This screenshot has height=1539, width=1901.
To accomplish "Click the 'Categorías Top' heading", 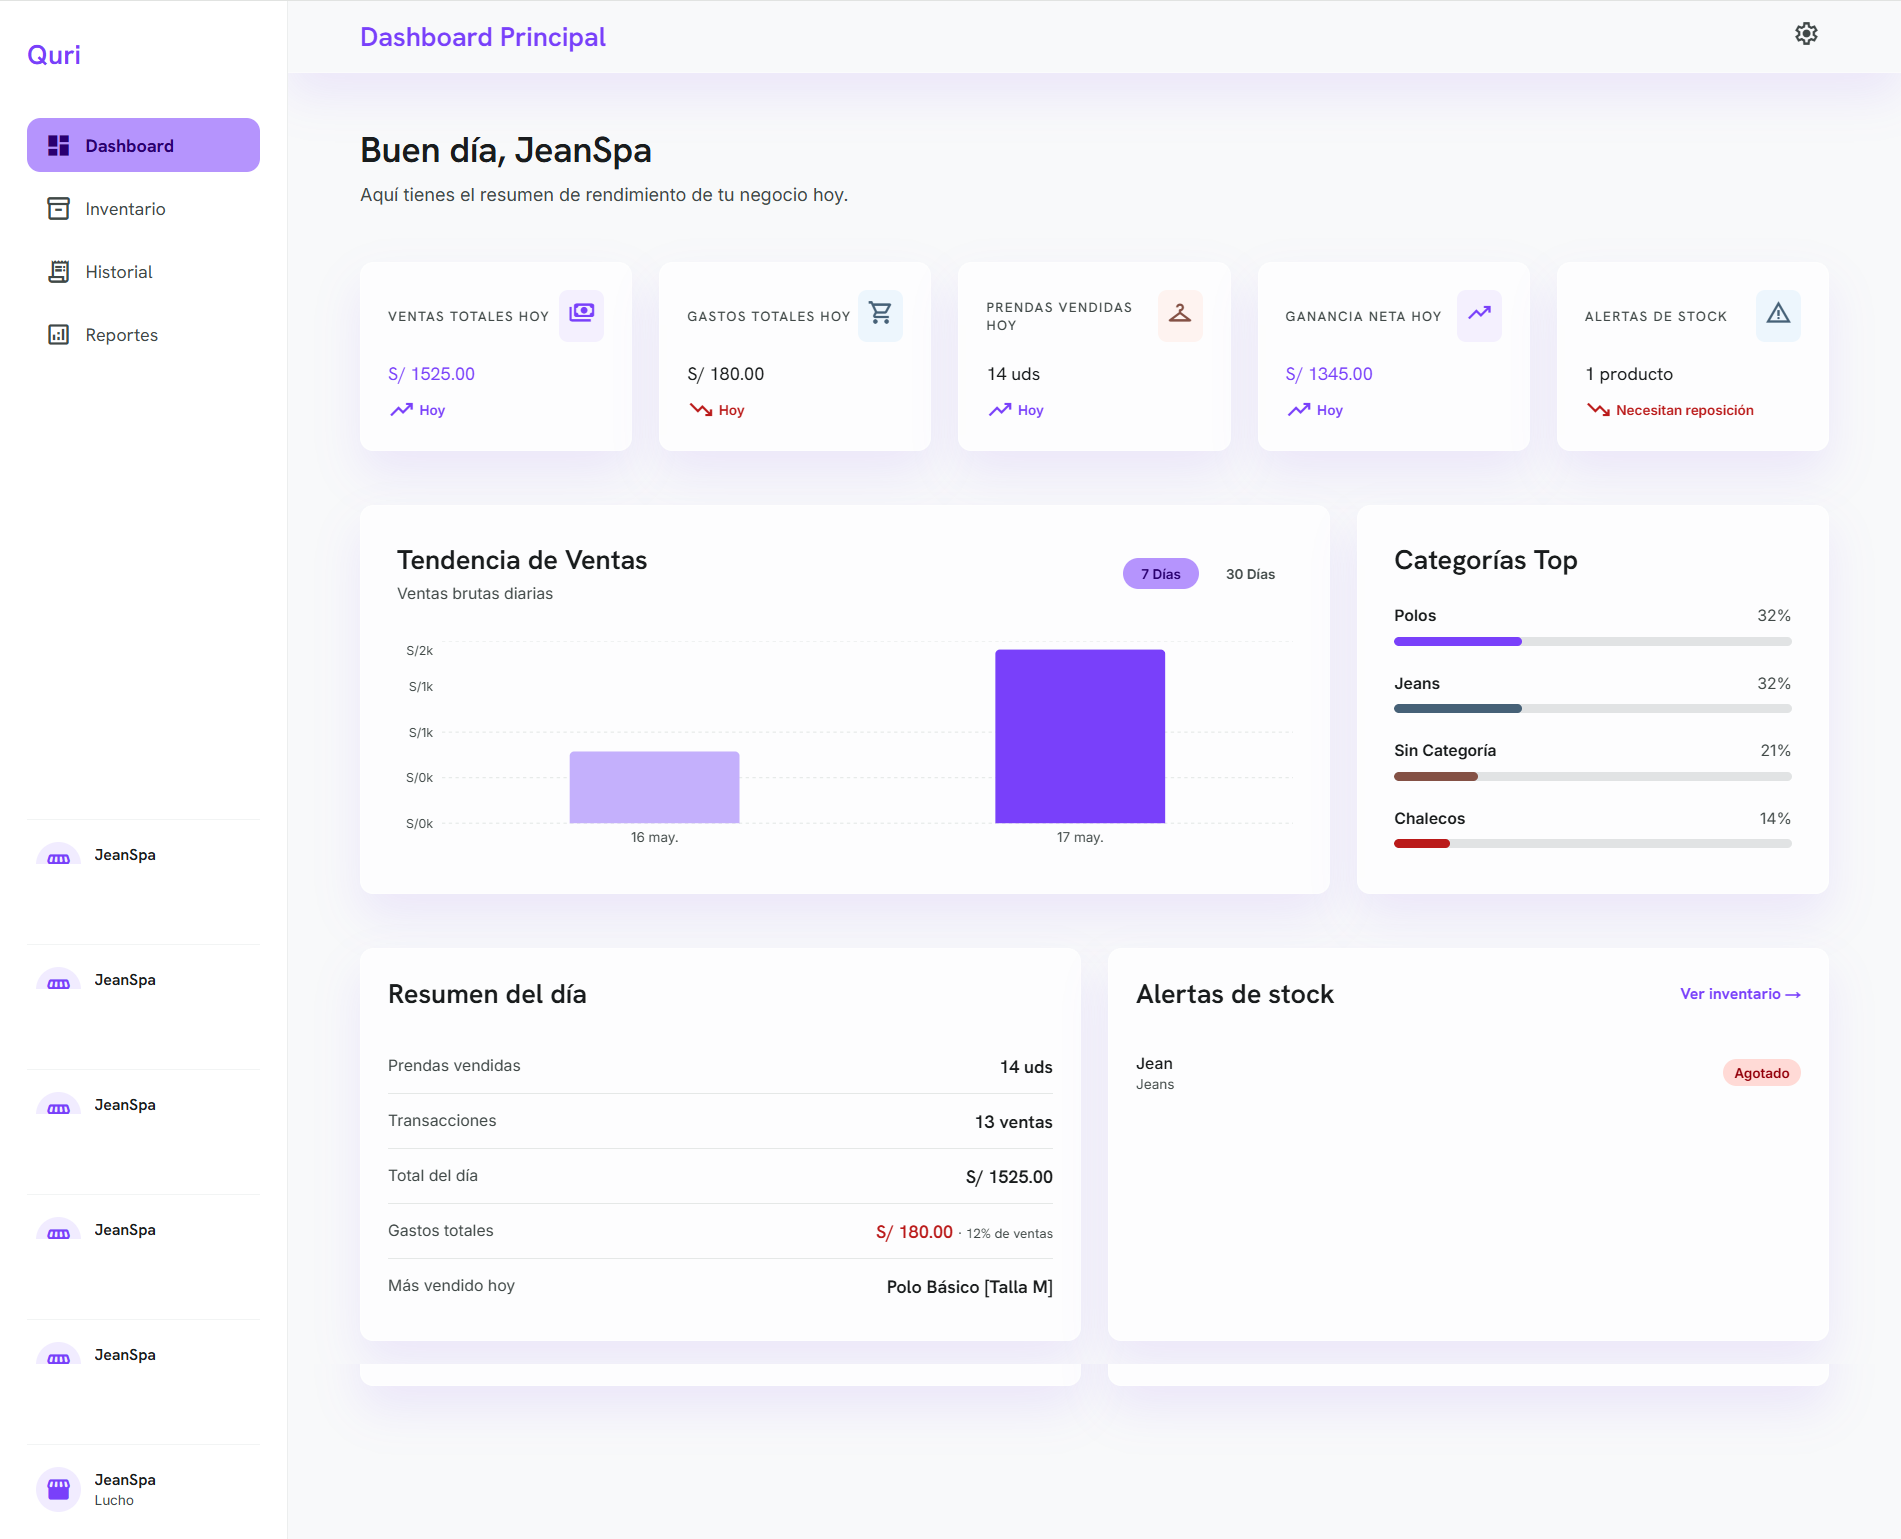I will point(1485,560).
